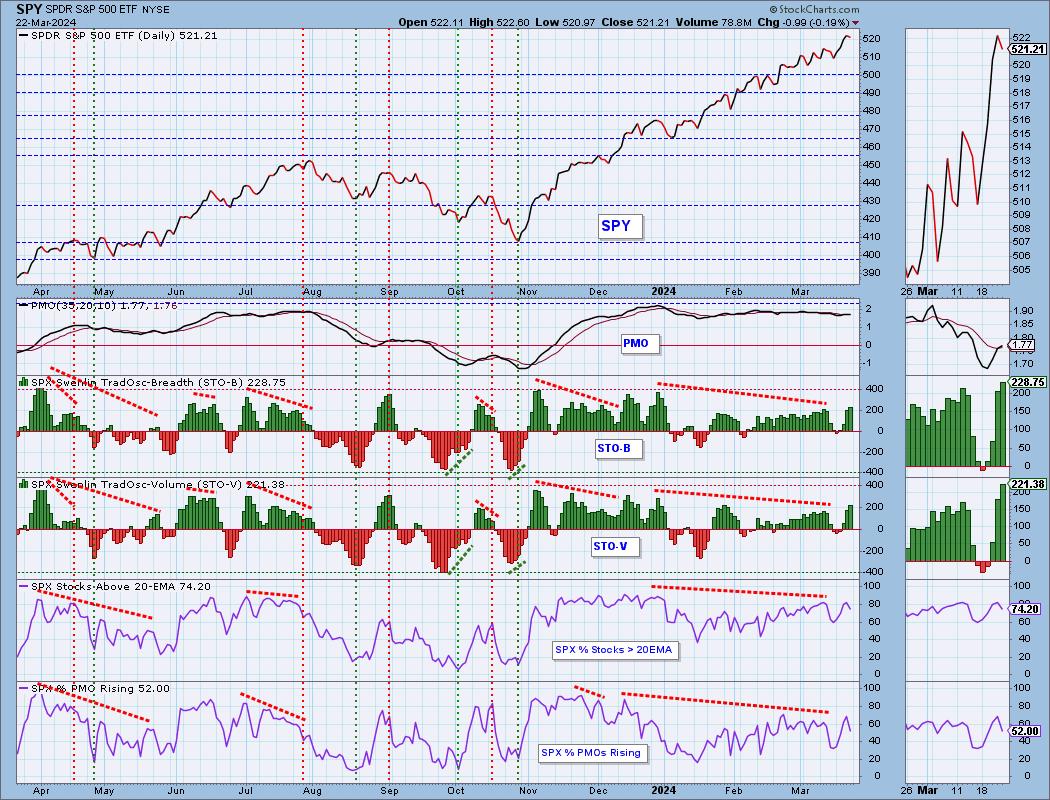Screen dimensions: 1050x800
Task: Click the Chg -0.99 (-0.19%) value
Action: click(x=808, y=22)
